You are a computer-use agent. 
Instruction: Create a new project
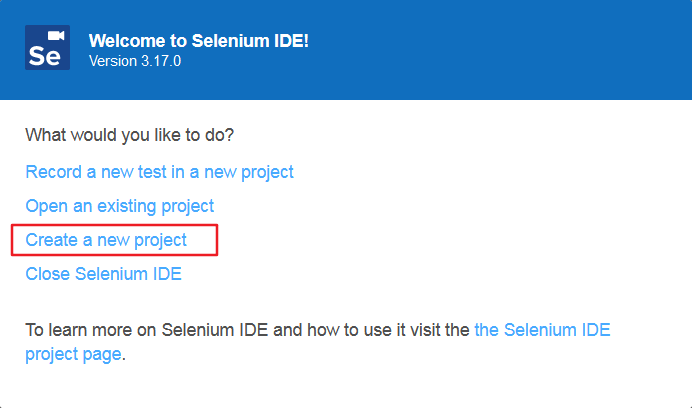pos(106,240)
